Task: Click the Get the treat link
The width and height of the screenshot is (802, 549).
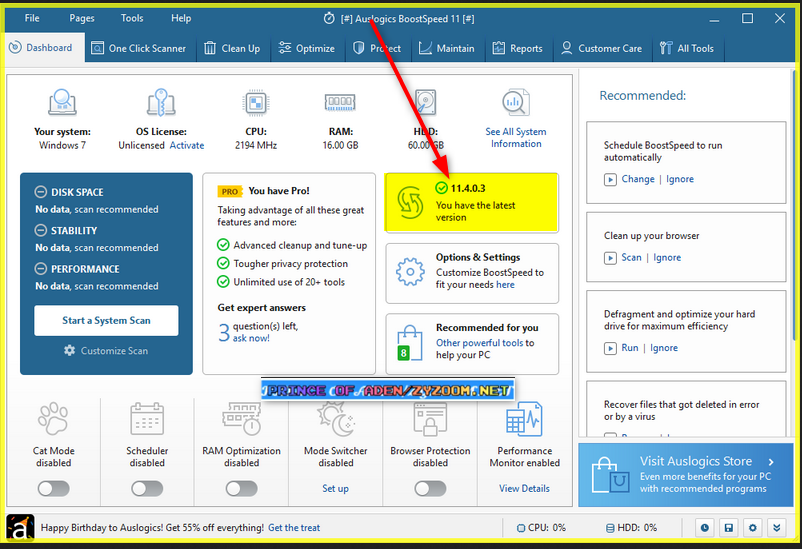Action: coord(294,528)
